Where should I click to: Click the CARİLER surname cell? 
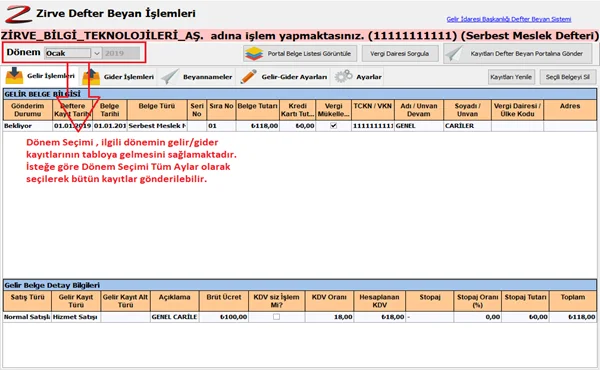click(467, 126)
